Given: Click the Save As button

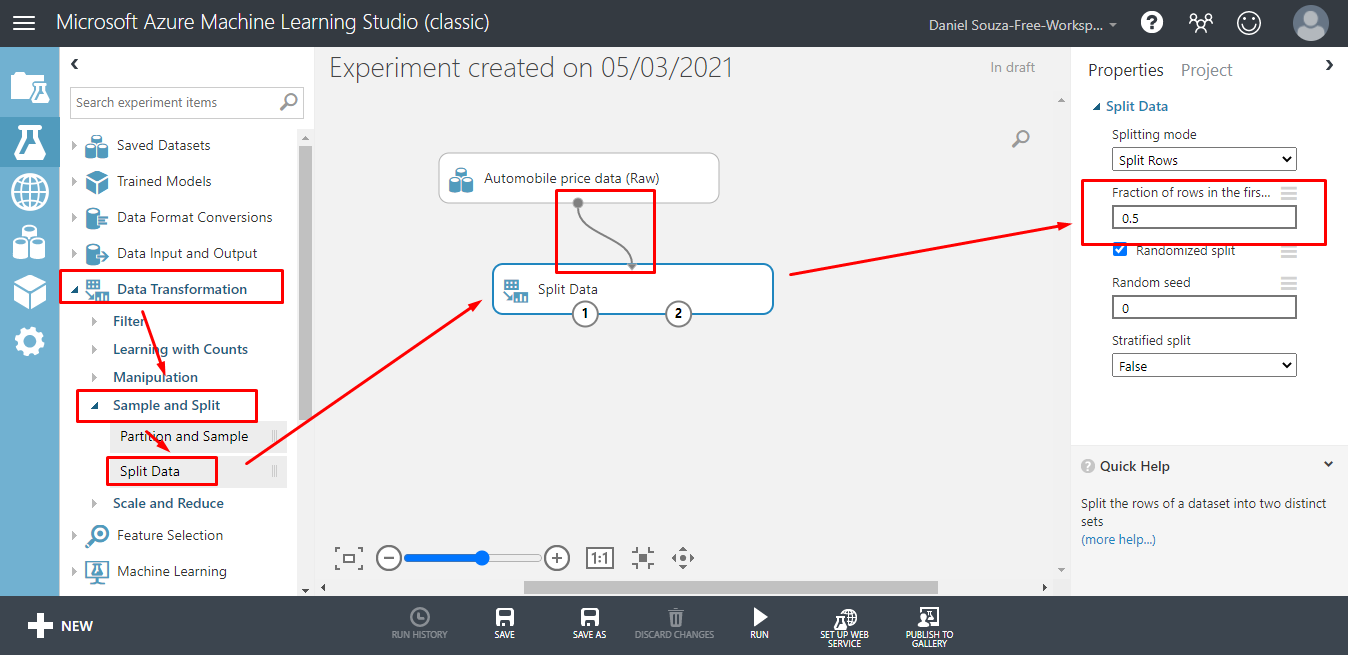Looking at the screenshot, I should [x=589, y=623].
